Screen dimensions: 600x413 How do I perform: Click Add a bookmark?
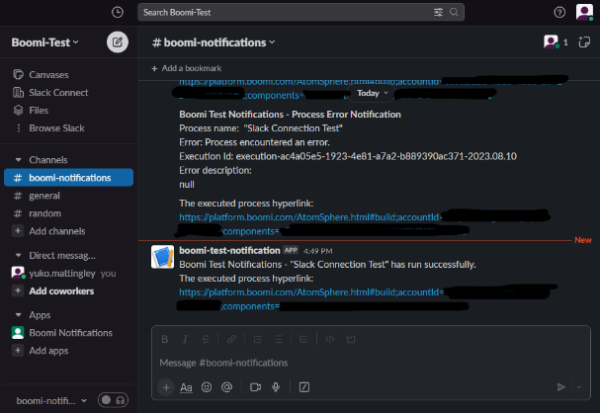tap(186, 68)
